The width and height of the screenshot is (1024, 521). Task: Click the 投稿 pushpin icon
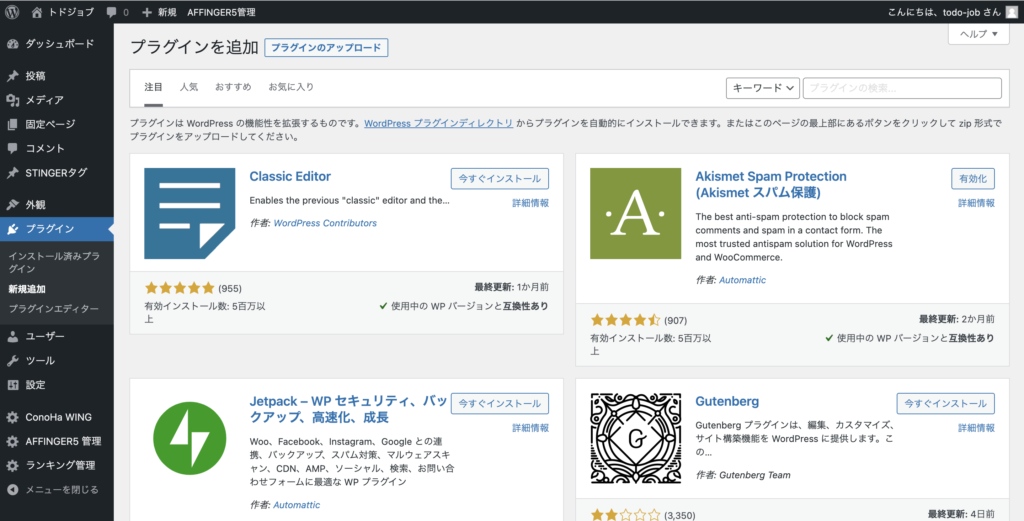tap(12, 76)
